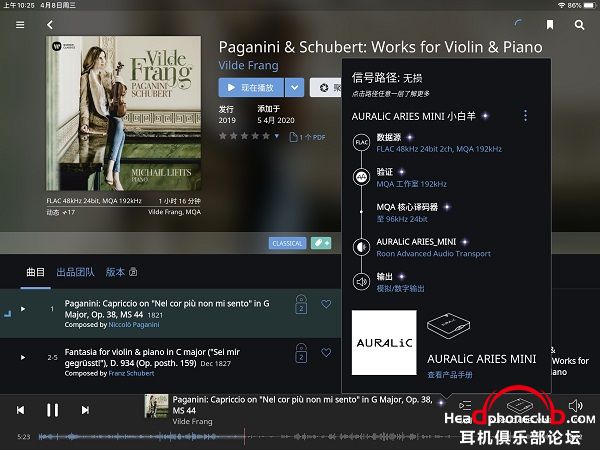The width and height of the screenshot is (600, 450).
Task: Click the 信号路径: 无损 heading
Action: [x=387, y=78]
